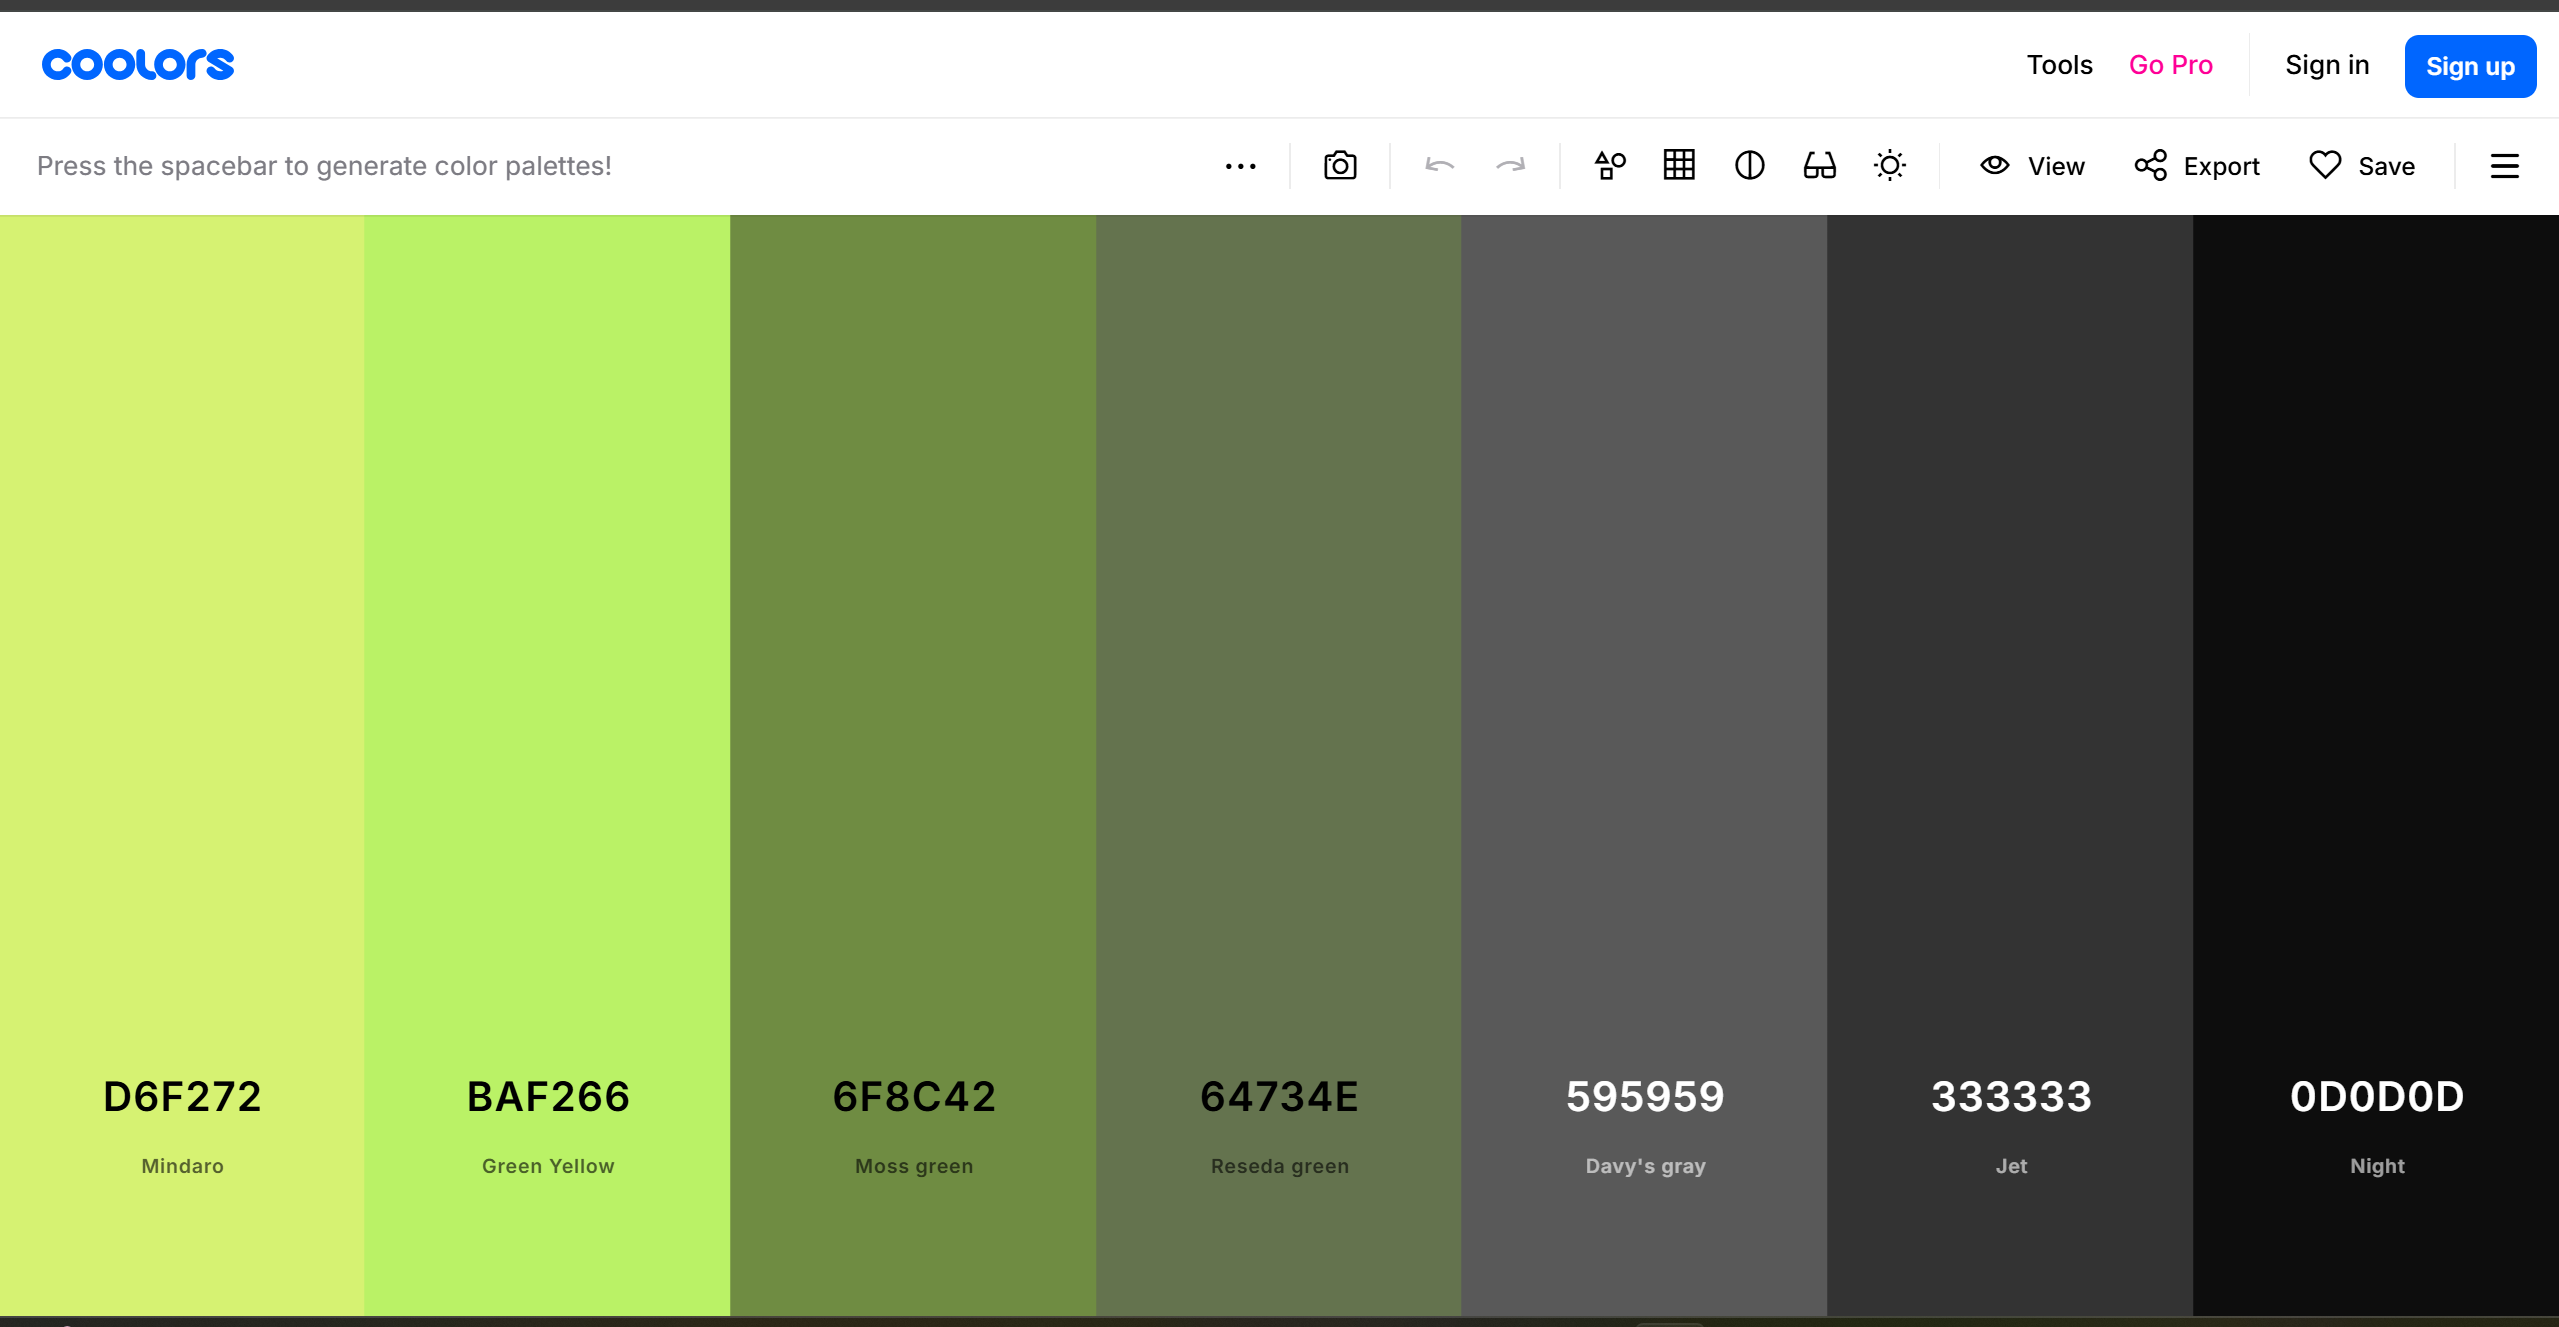
Task: Open the View options with eye icon
Action: point(2032,165)
